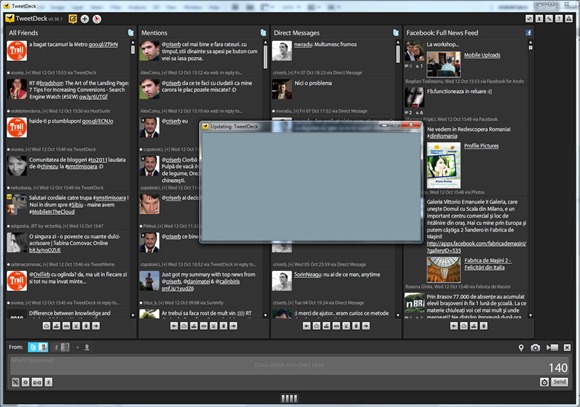Click the 'aa' text tool icon below compose box

coord(37,382)
